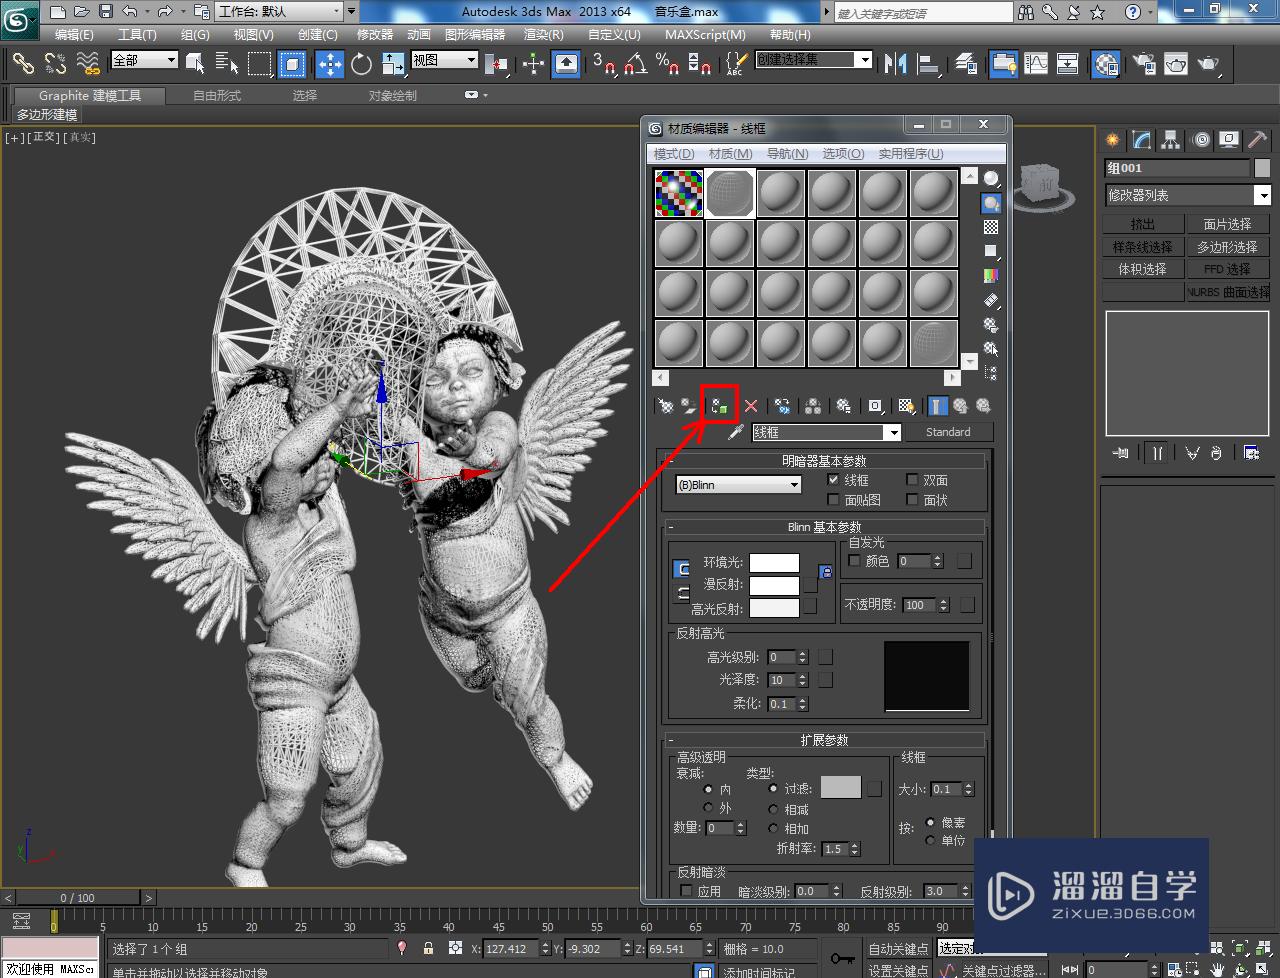
Task: Open the 创建选择集 named selection dropdown
Action: pyautogui.click(x=814, y=60)
